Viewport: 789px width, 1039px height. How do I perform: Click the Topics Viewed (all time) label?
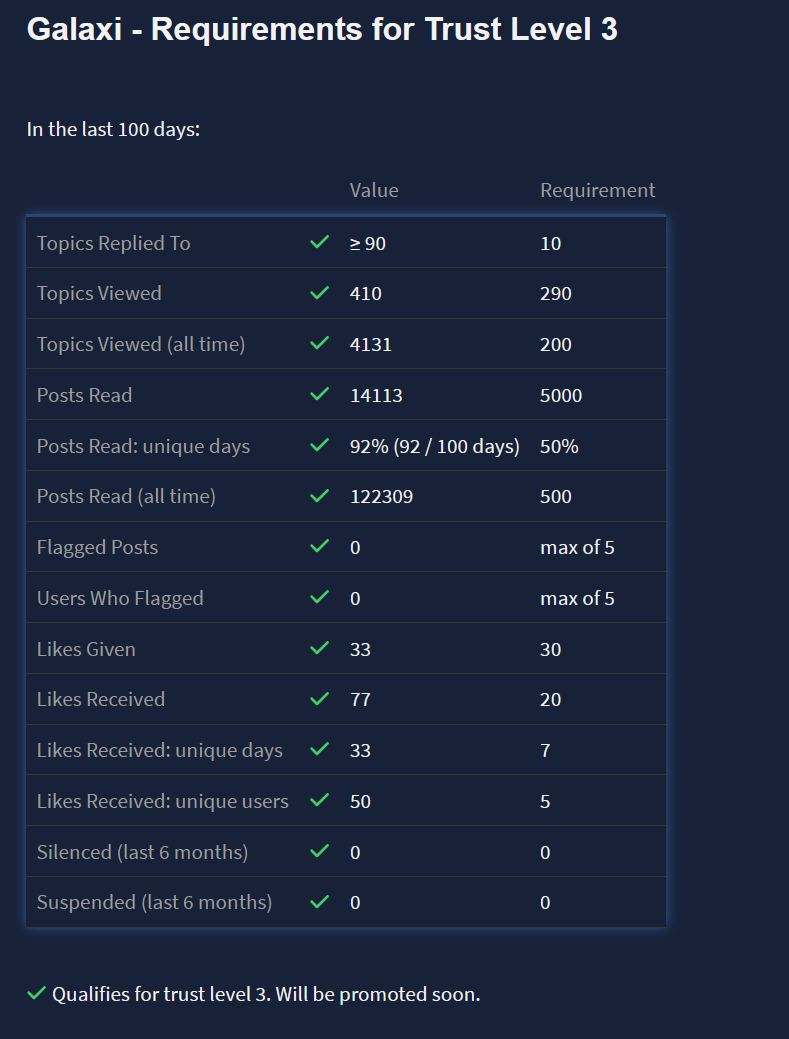point(141,344)
